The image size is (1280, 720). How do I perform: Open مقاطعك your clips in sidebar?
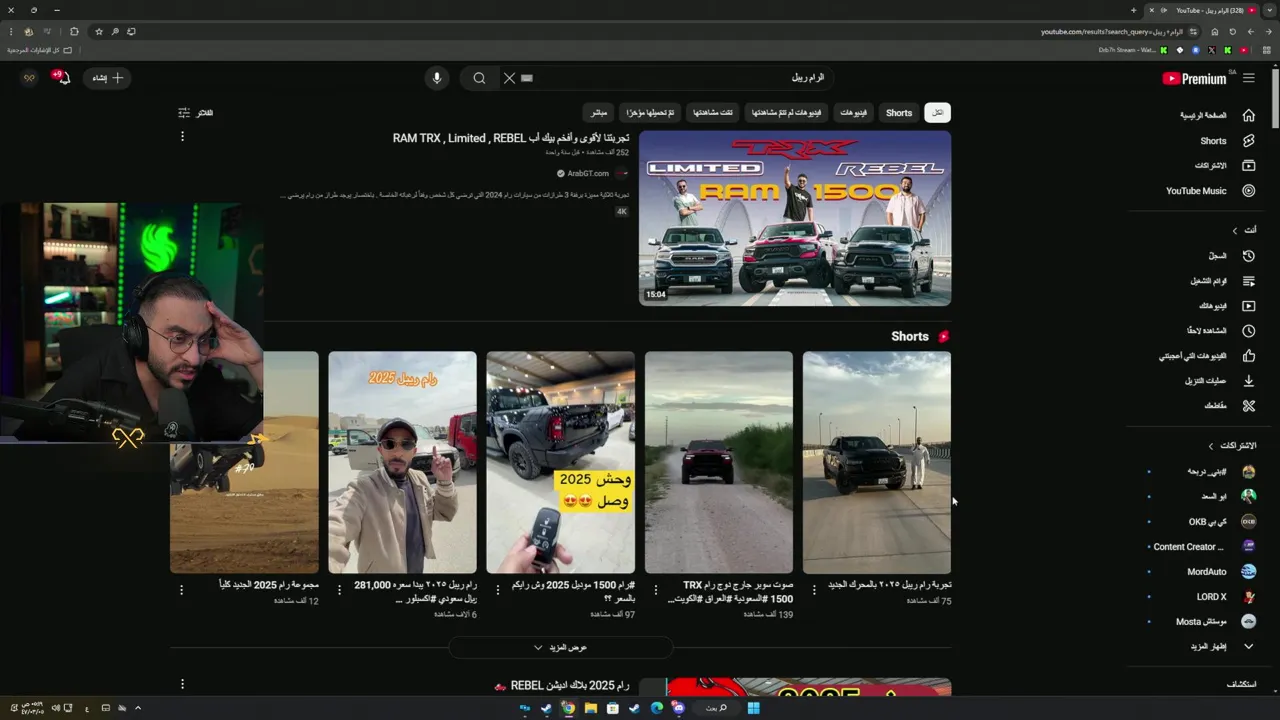(x=1229, y=406)
